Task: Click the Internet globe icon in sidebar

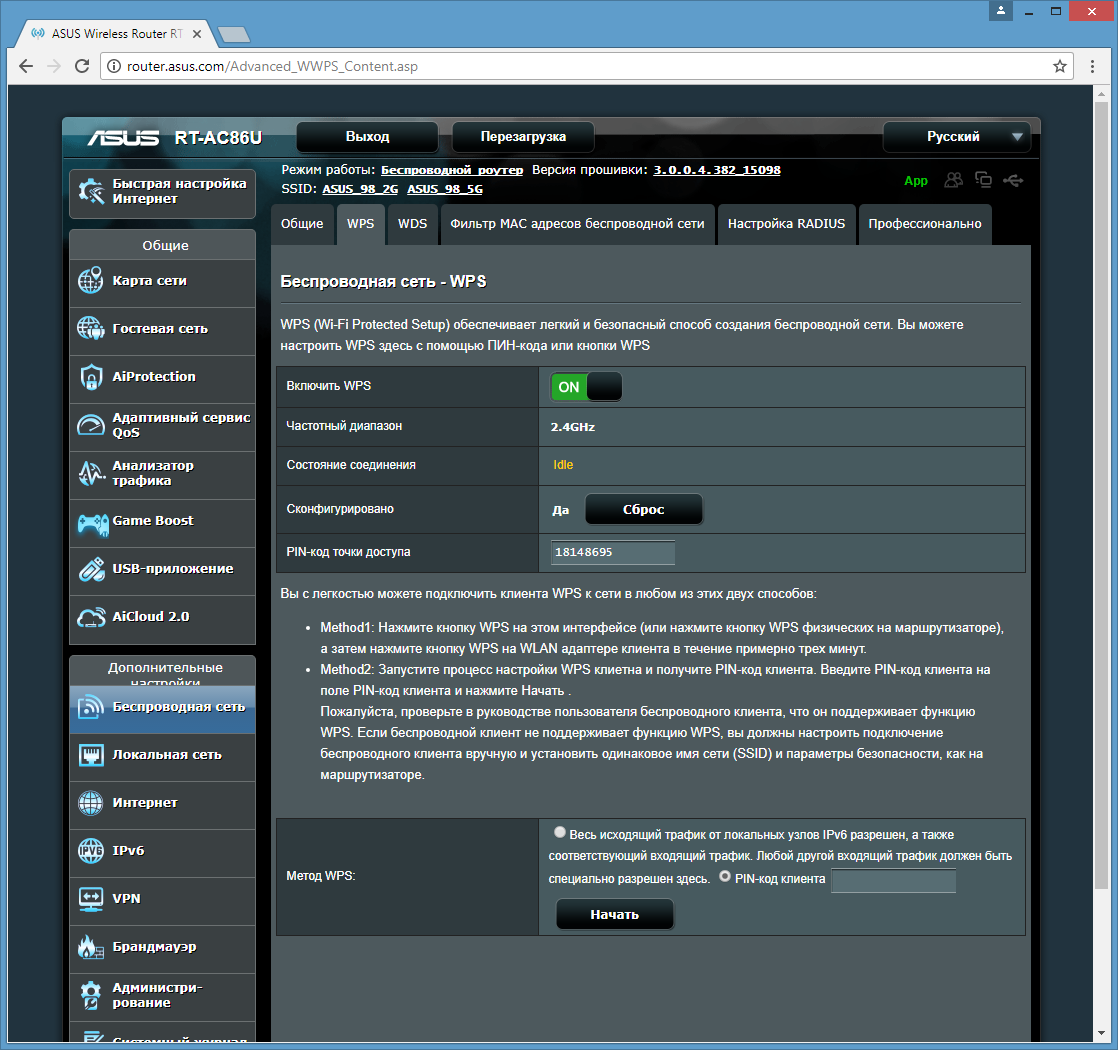Action: [x=91, y=803]
